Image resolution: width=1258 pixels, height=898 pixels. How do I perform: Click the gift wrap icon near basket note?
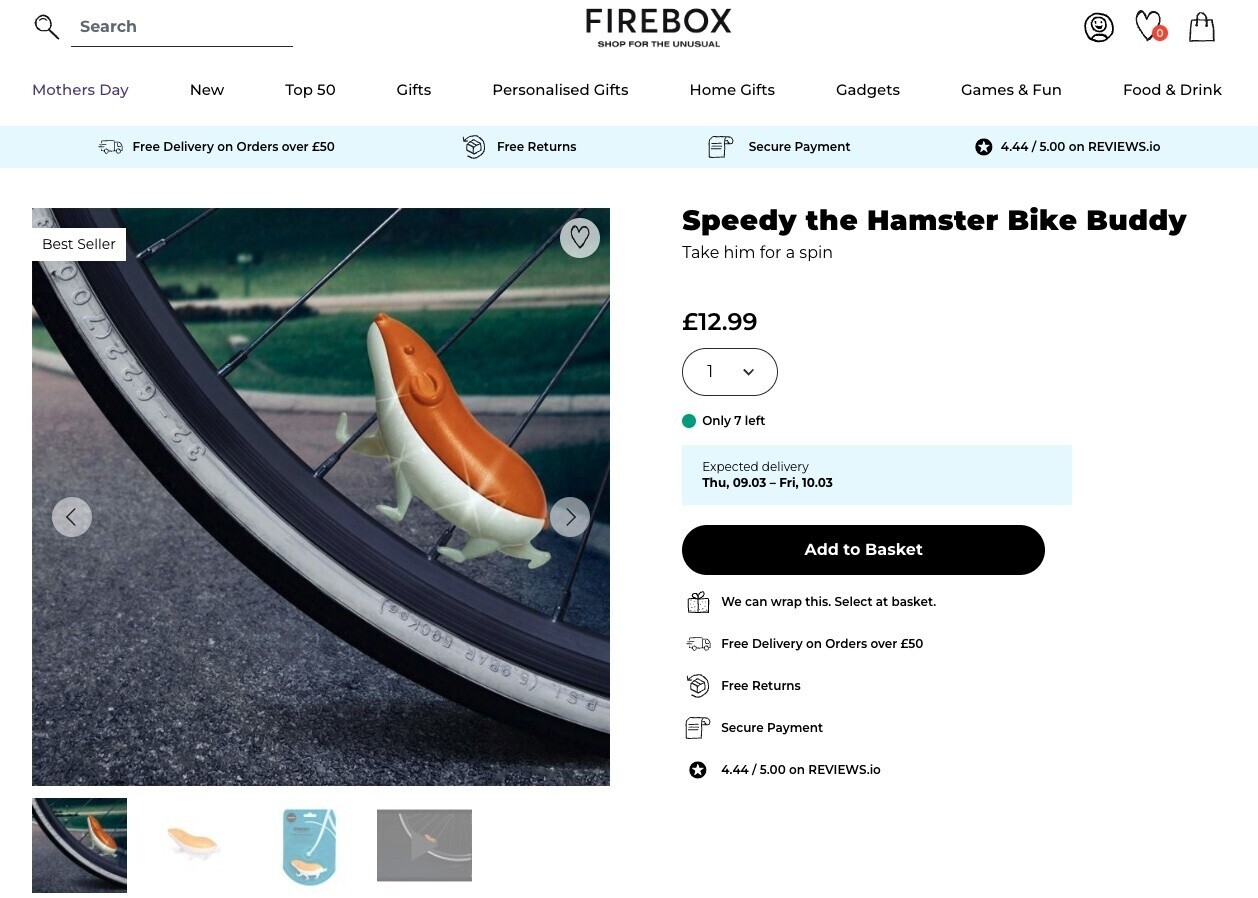tap(697, 601)
